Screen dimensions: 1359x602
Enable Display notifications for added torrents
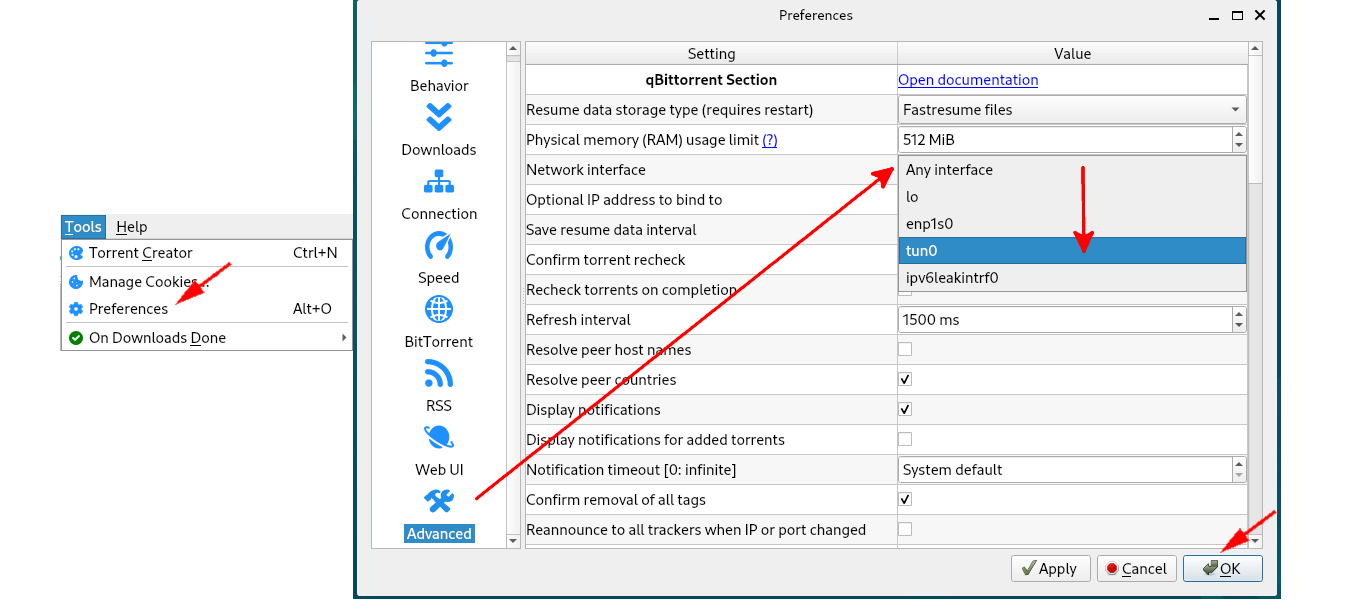click(x=905, y=440)
